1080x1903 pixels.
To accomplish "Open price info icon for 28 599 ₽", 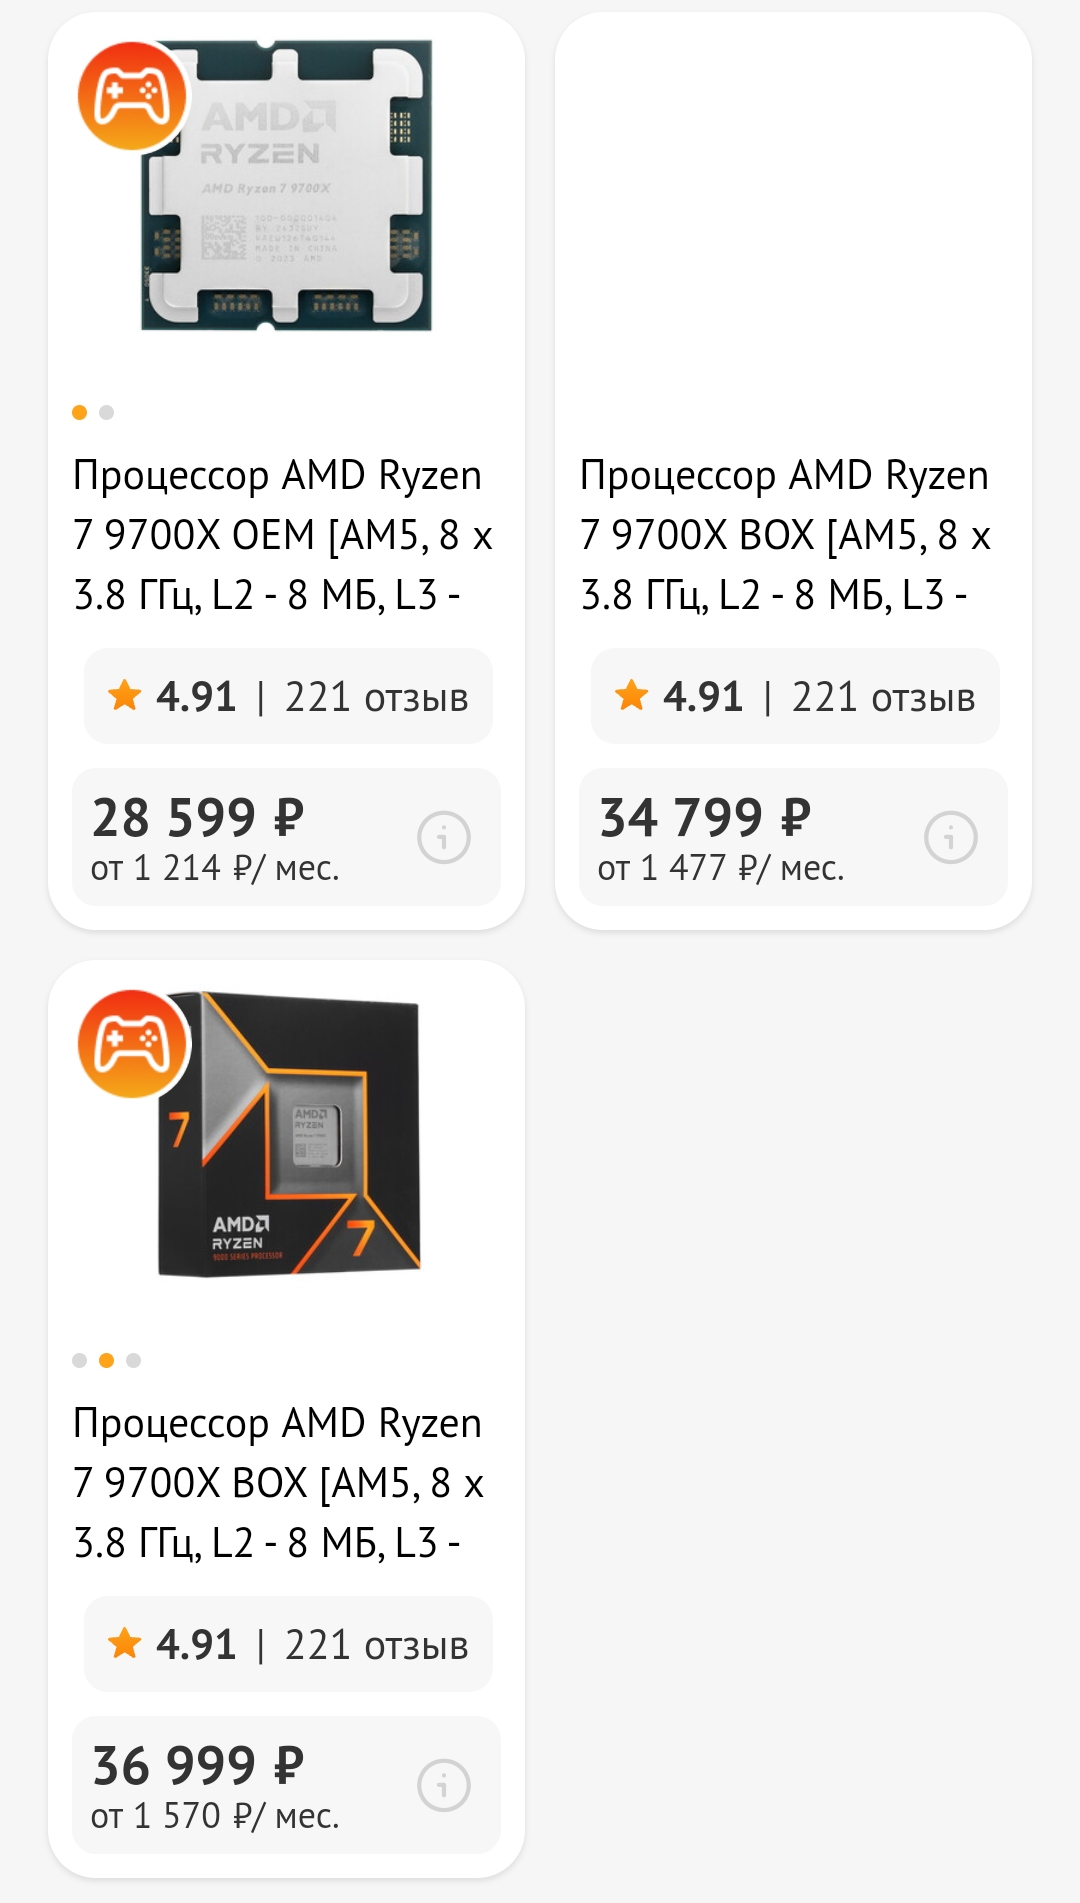I will click(x=444, y=837).
